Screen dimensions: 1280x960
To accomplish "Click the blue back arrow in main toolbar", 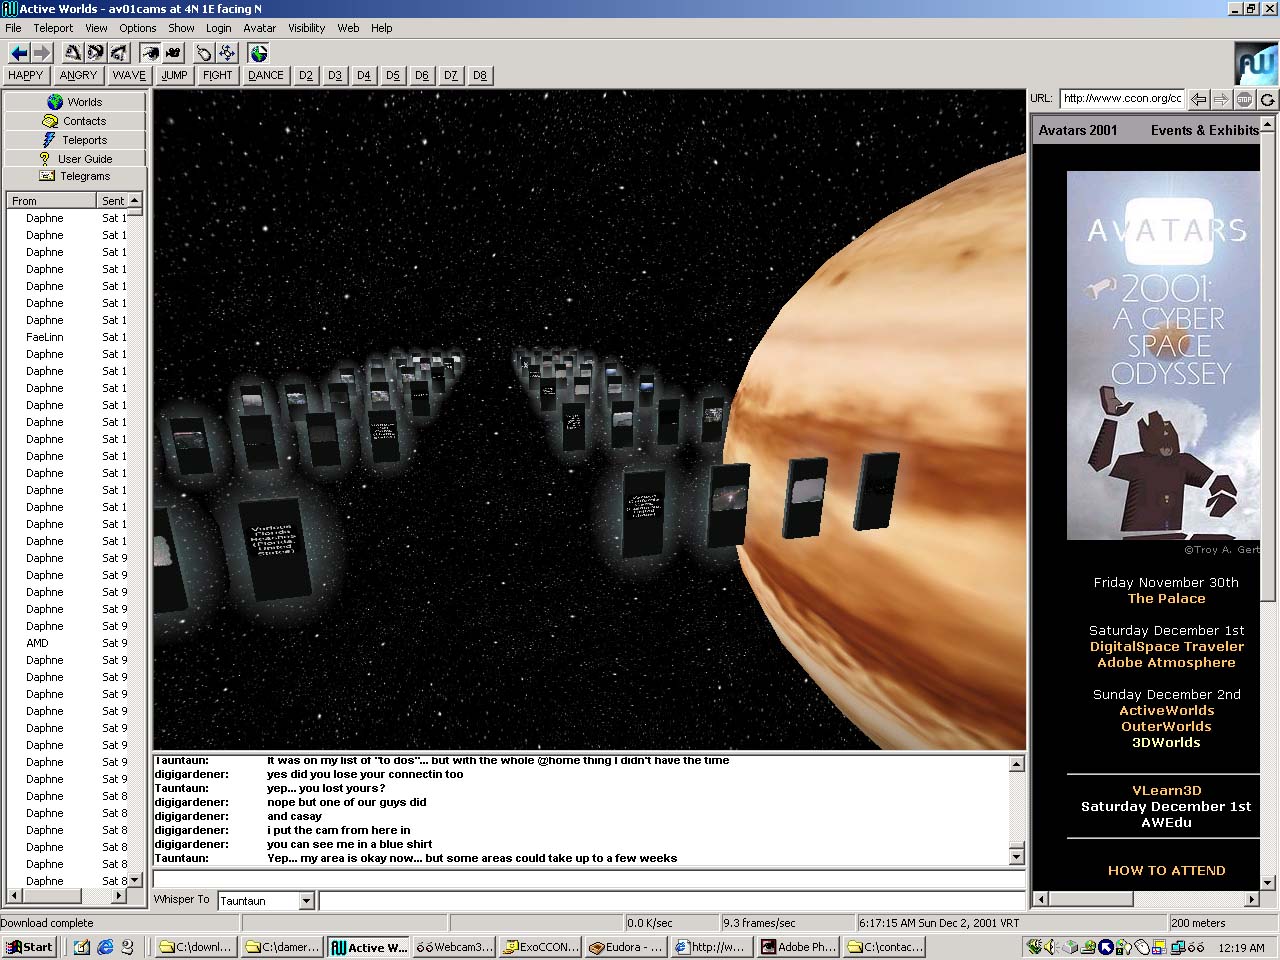I will coord(19,53).
